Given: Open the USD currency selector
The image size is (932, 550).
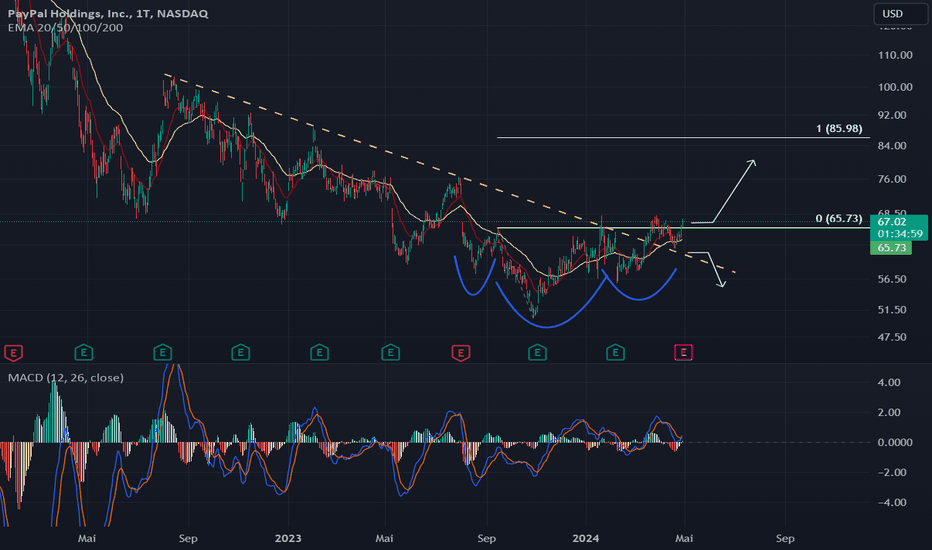Looking at the screenshot, I should point(900,14).
